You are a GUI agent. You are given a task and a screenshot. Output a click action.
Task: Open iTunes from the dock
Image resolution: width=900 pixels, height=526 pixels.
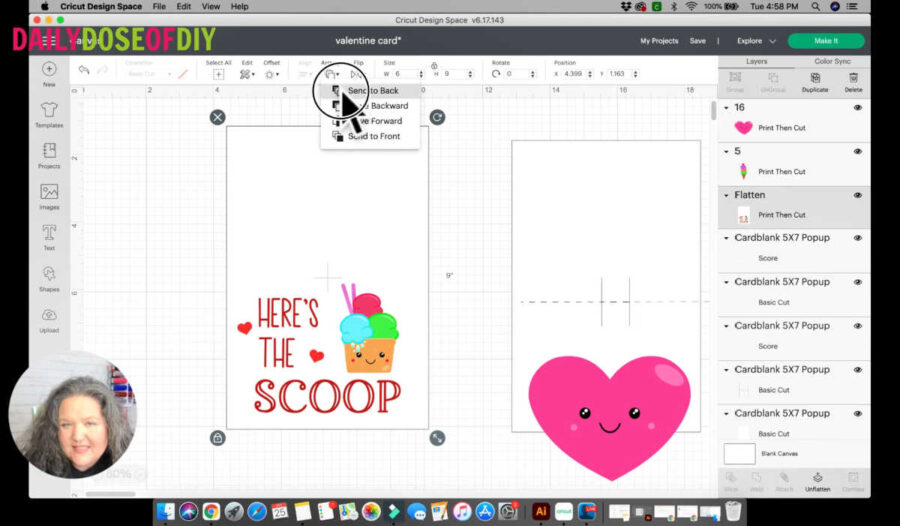pos(462,511)
